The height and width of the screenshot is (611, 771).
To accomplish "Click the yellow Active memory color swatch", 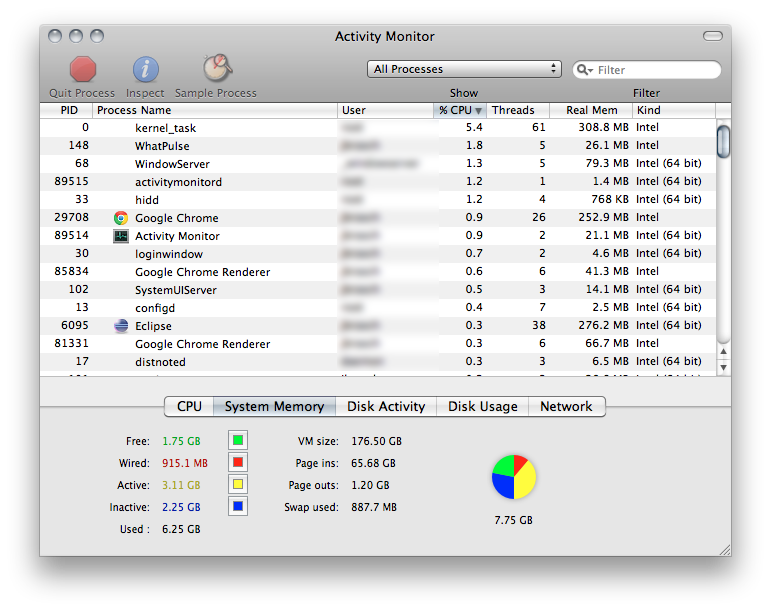I will pos(238,484).
